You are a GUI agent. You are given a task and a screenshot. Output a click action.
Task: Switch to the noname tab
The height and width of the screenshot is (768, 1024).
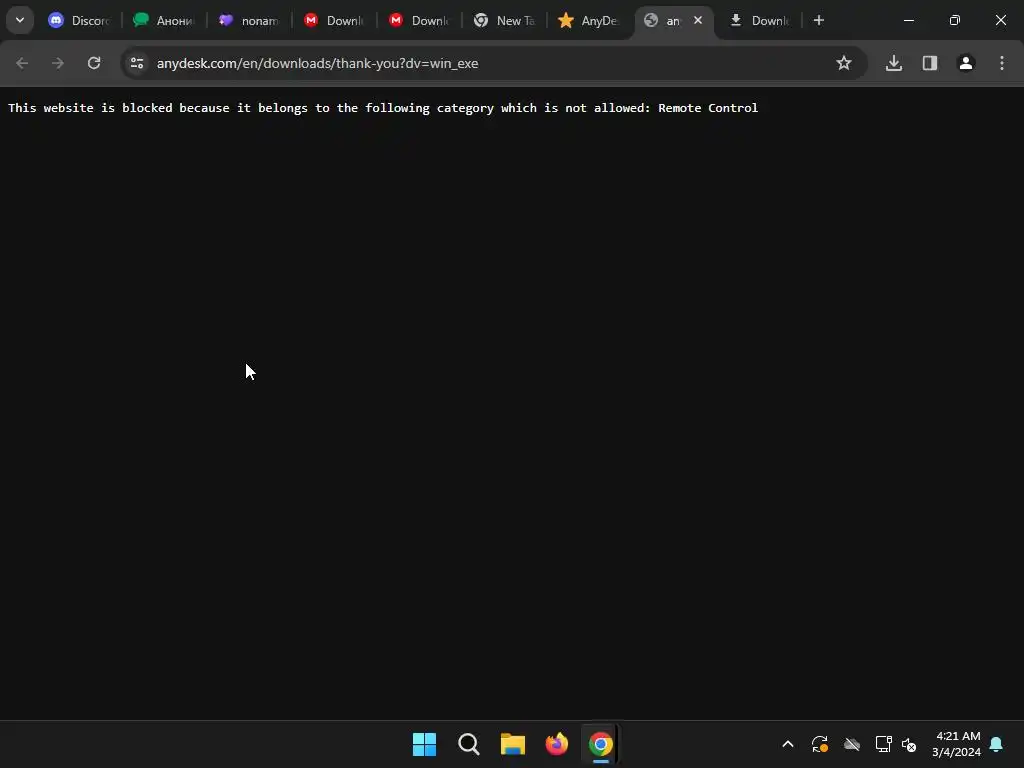tap(249, 20)
